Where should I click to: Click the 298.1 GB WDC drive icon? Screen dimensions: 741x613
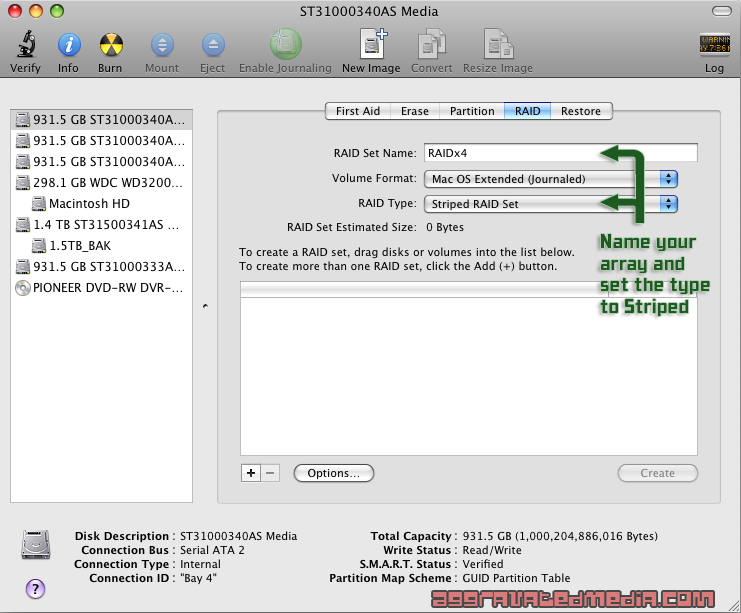pos(23,183)
